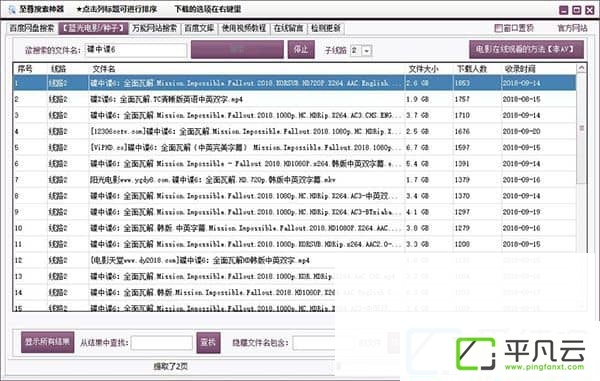Screen dimensions: 600x381
Task: Maximize the search tool window
Action: [x=577, y=10]
